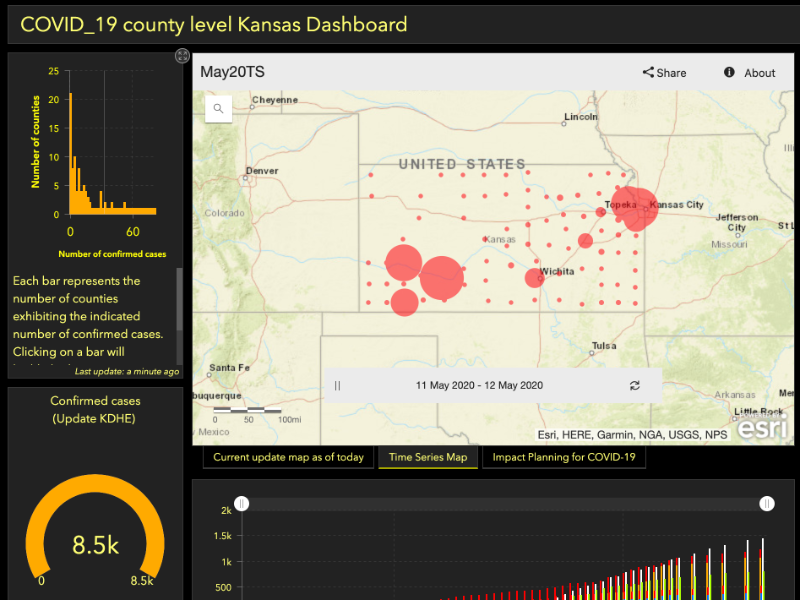Click the description panel scrollbar
800x600 pixels.
(x=179, y=299)
